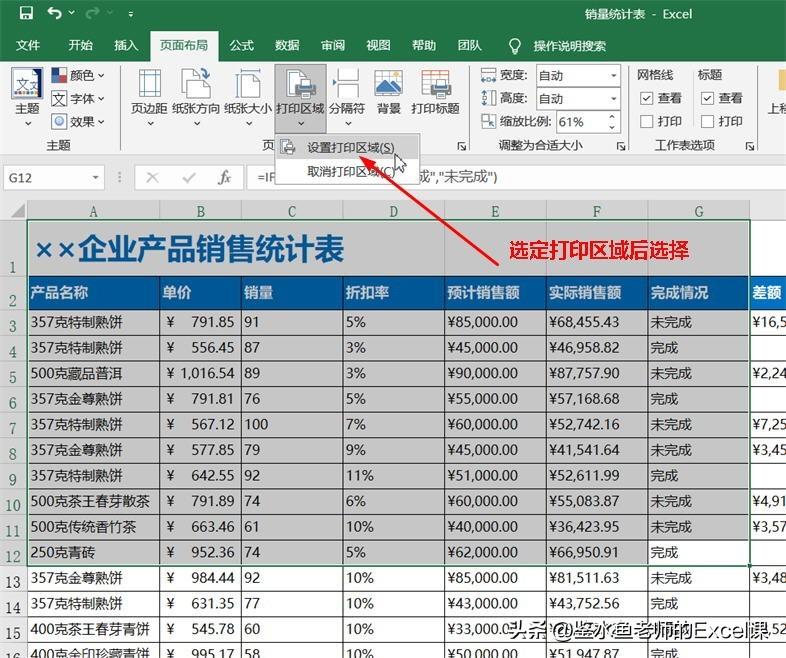Select column A header

pyautogui.click(x=94, y=211)
